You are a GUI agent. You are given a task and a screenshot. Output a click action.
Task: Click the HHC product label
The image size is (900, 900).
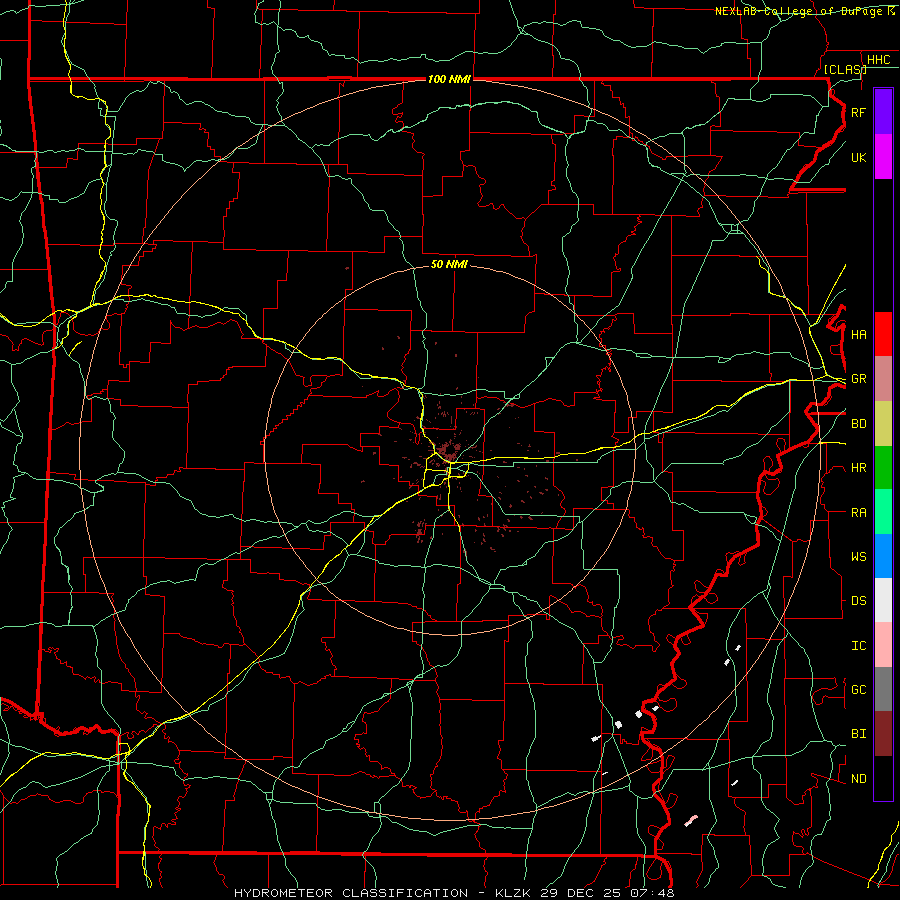tap(878, 60)
